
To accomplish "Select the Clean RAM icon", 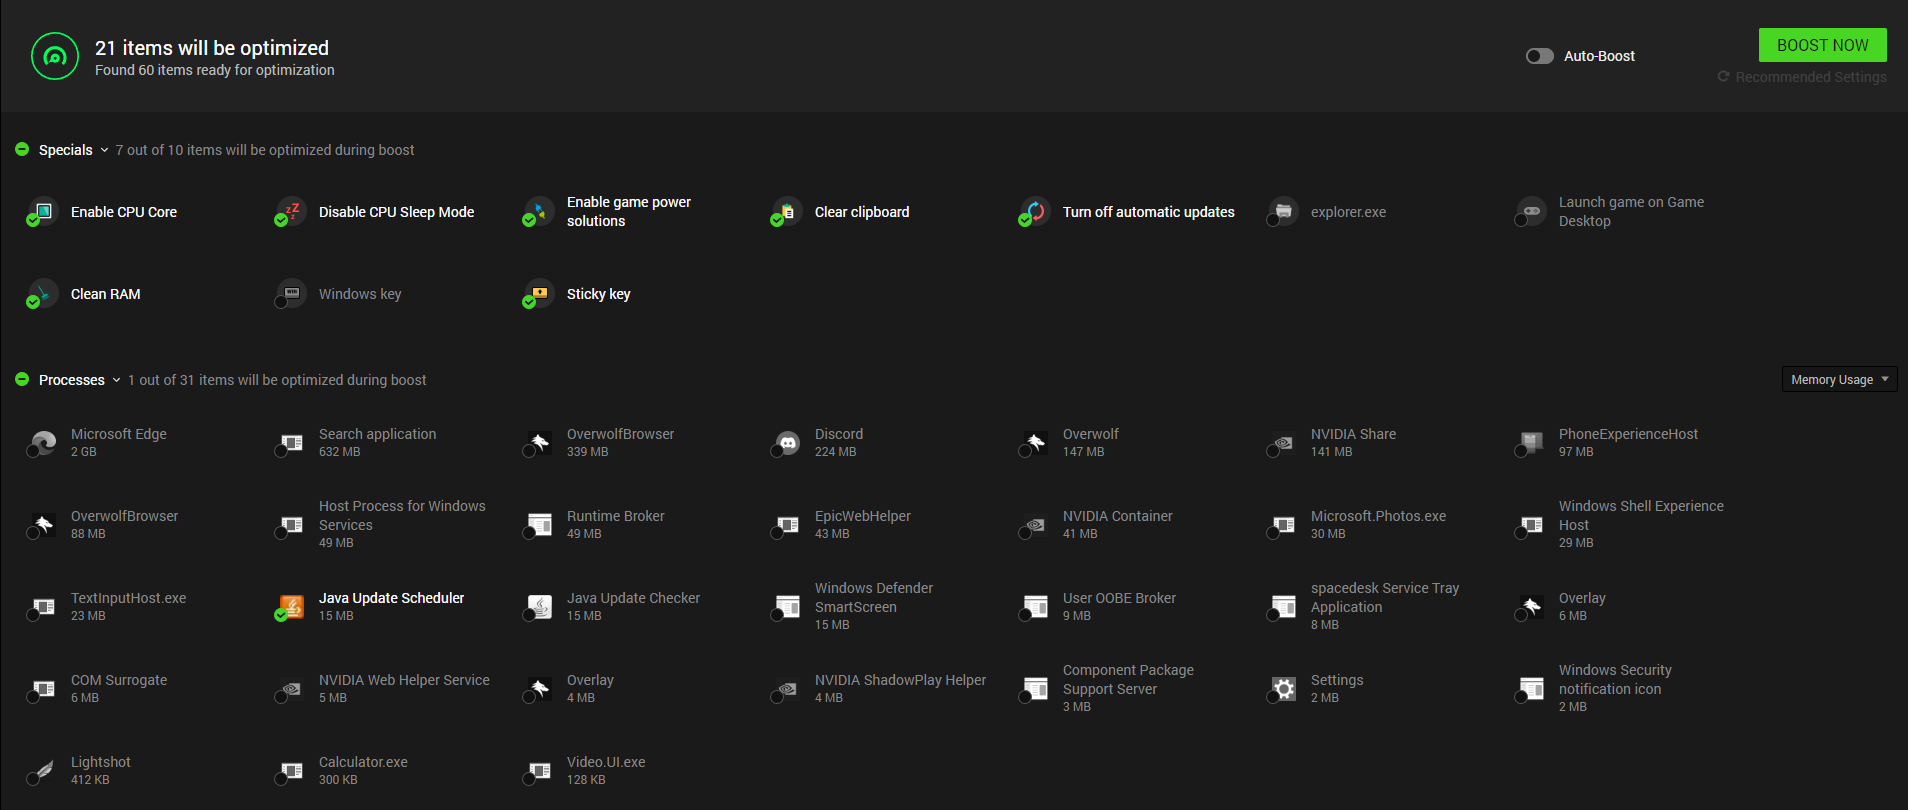I will point(42,294).
